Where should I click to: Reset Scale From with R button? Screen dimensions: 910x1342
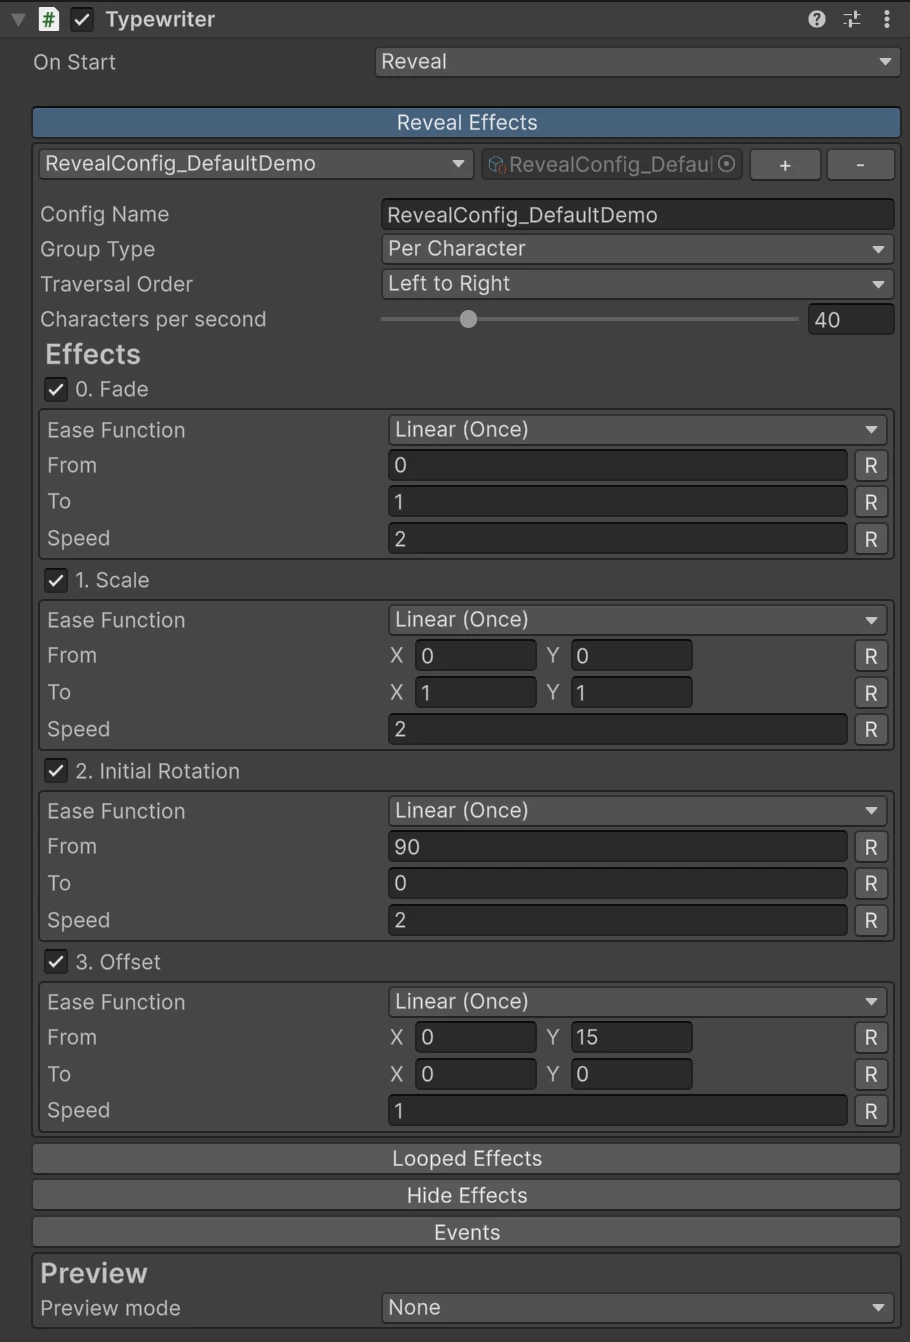click(x=871, y=656)
